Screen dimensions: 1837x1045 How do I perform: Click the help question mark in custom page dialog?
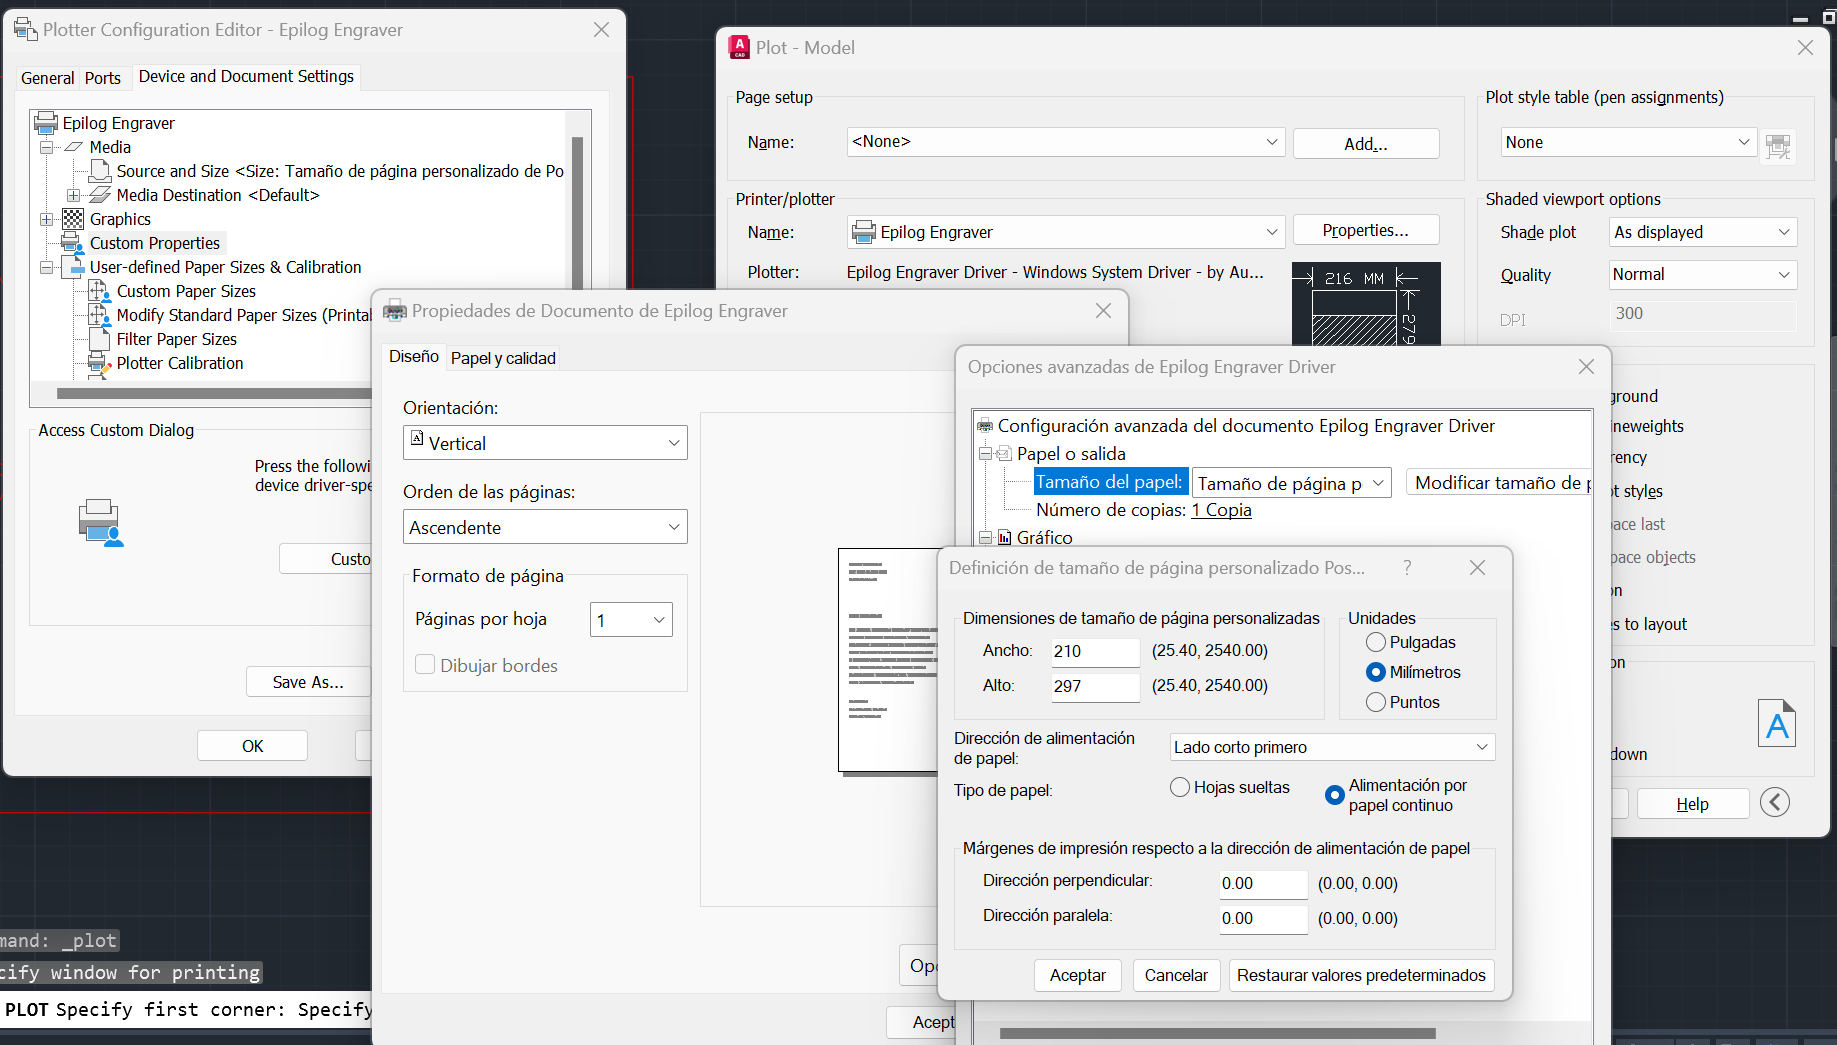coord(1407,568)
